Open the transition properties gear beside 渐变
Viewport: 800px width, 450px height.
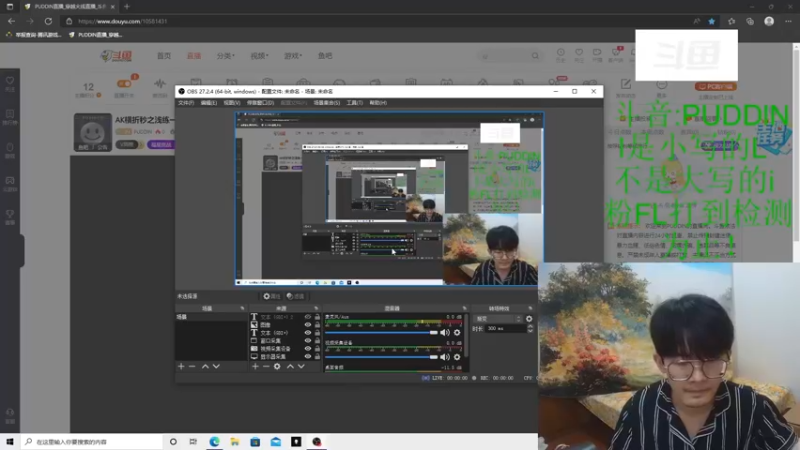(x=529, y=319)
